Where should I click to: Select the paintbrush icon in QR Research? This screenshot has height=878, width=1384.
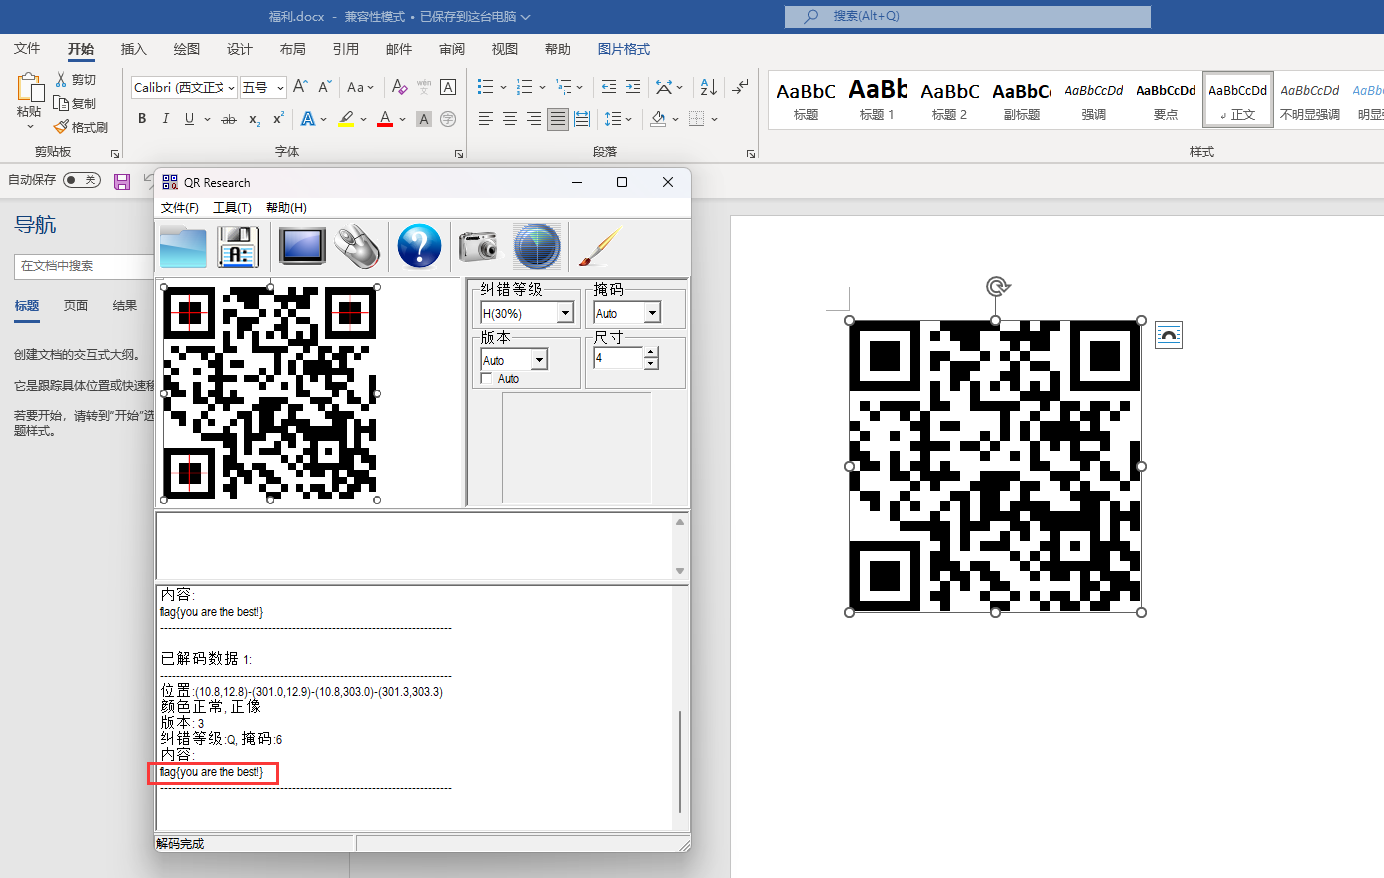[x=600, y=246]
